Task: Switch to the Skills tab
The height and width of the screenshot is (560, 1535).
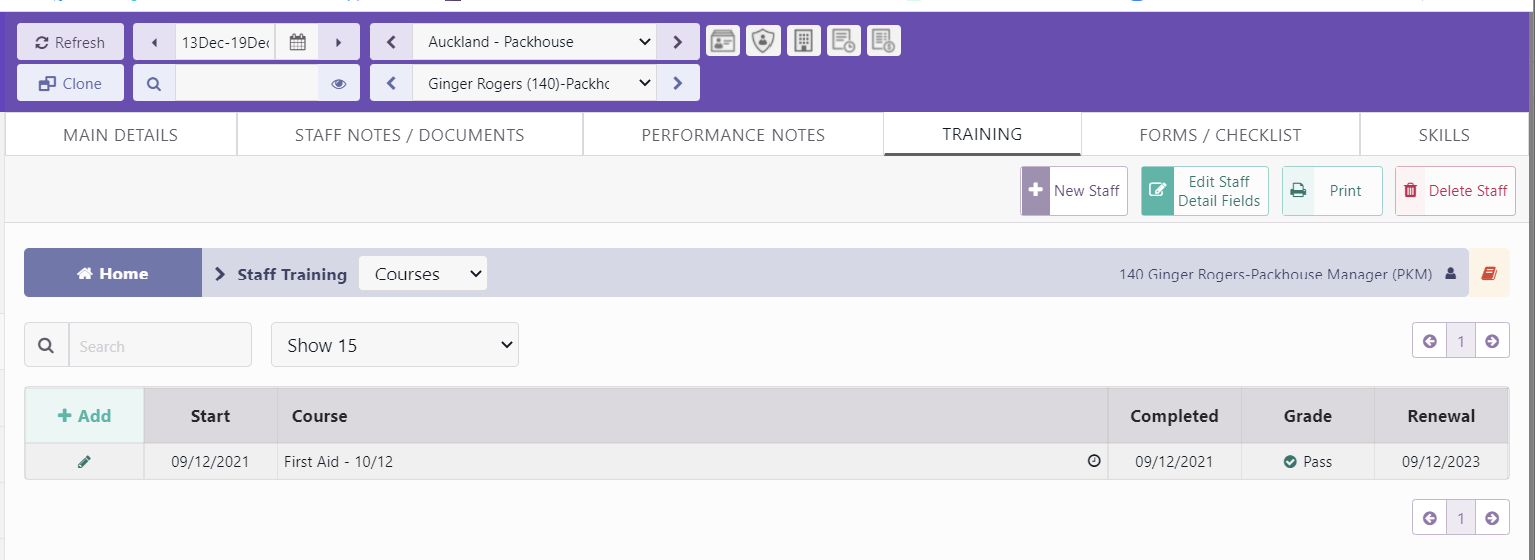Action: click(x=1444, y=134)
